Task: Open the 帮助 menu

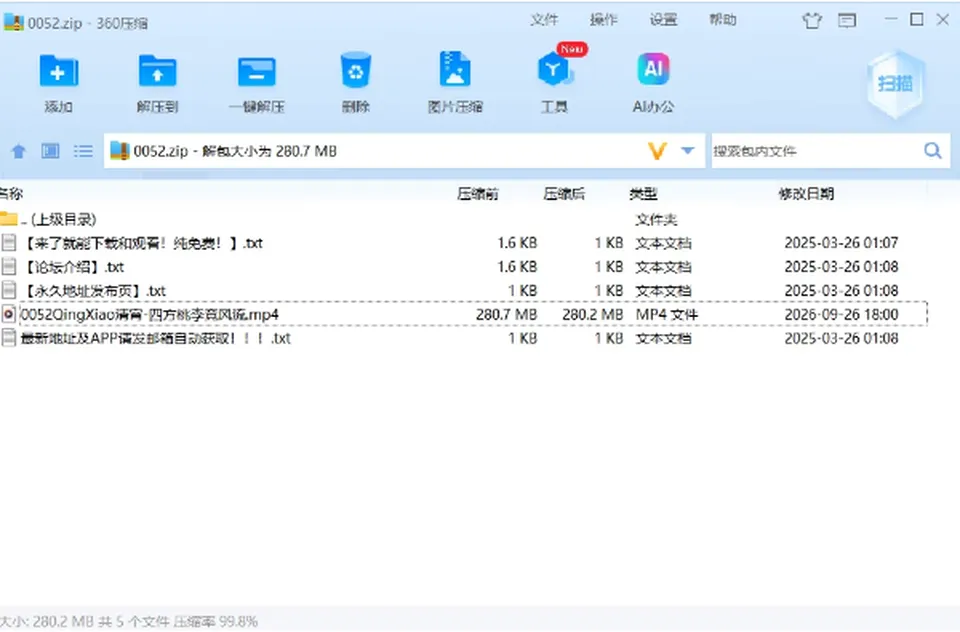Action: tap(723, 20)
